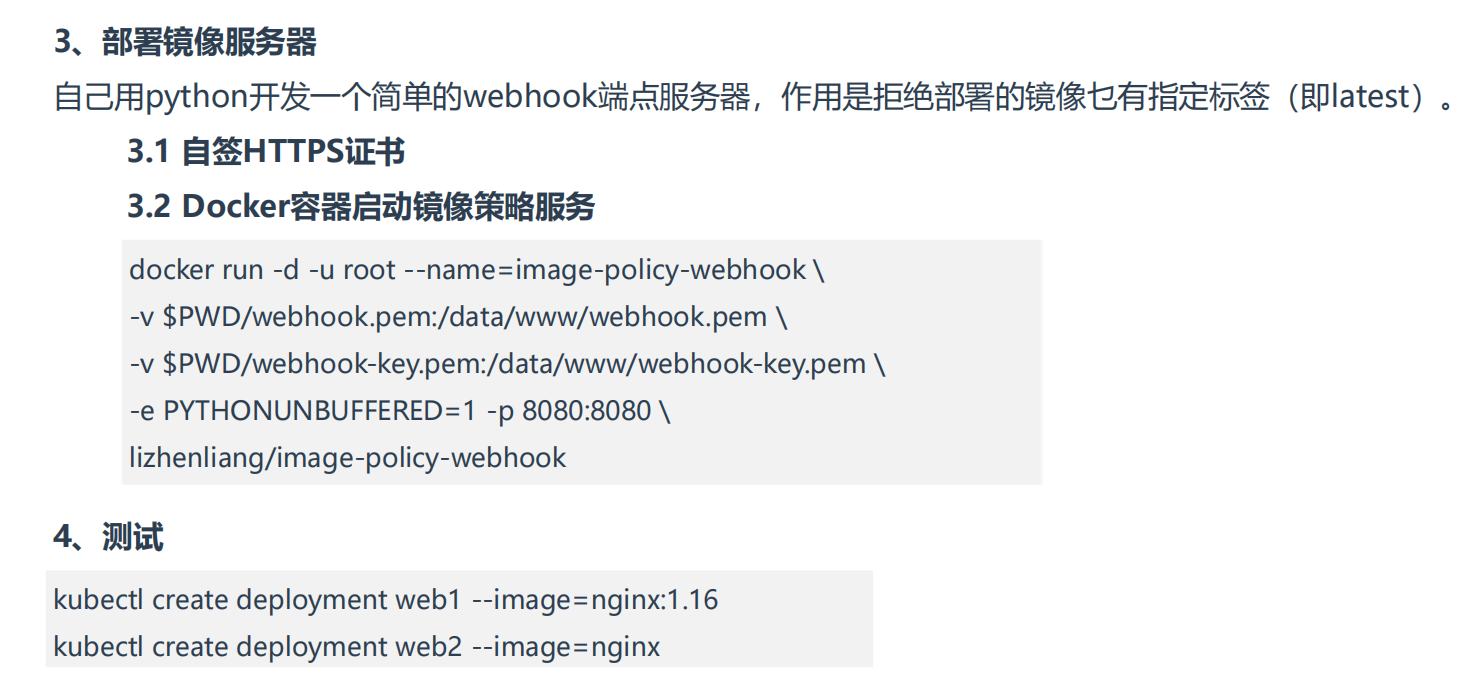Click the heading 4、测试
The height and width of the screenshot is (682, 1459).
108,538
